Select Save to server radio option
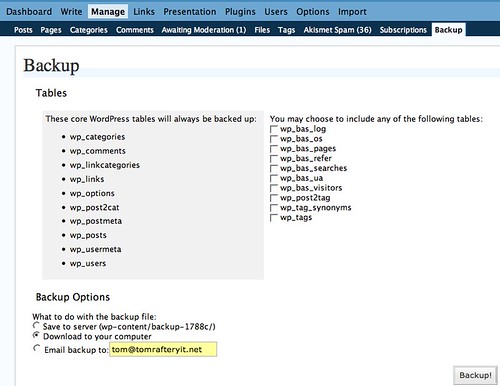The image size is (500, 386). (x=36, y=325)
